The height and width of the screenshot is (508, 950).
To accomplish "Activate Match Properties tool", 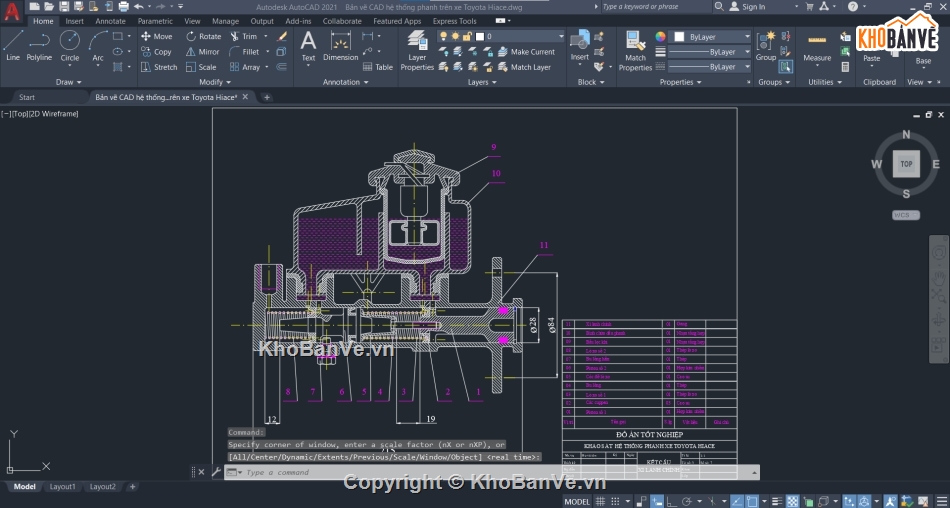I will 635,50.
